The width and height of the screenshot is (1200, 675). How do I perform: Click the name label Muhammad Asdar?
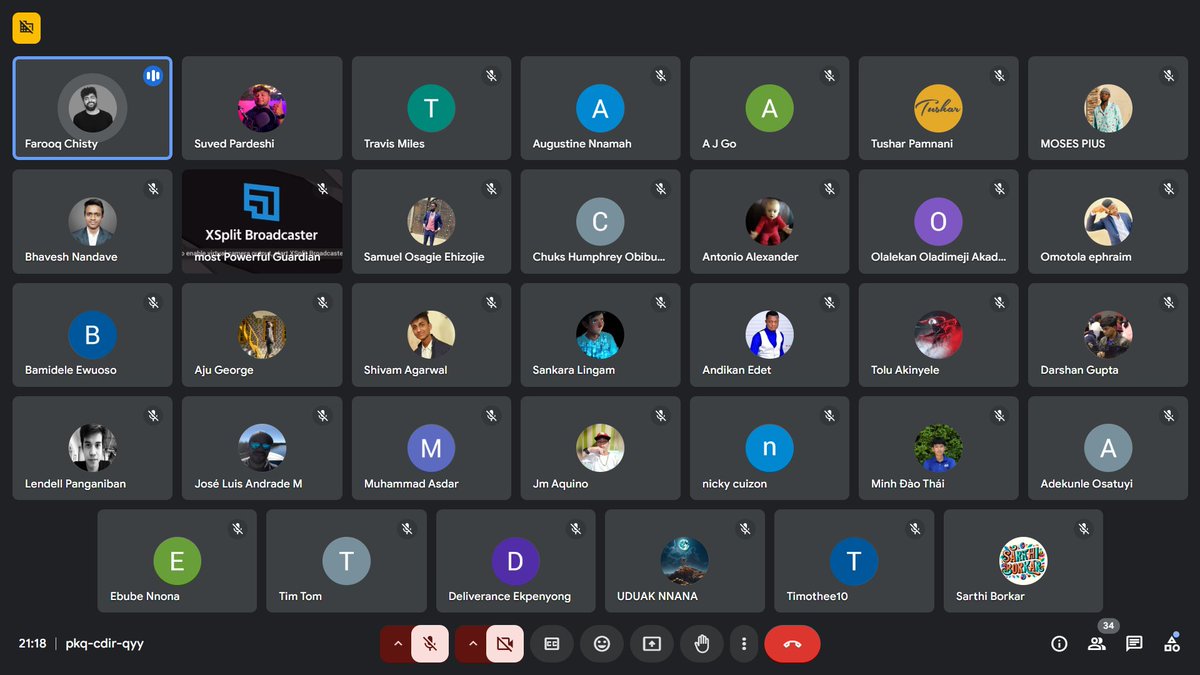click(411, 484)
